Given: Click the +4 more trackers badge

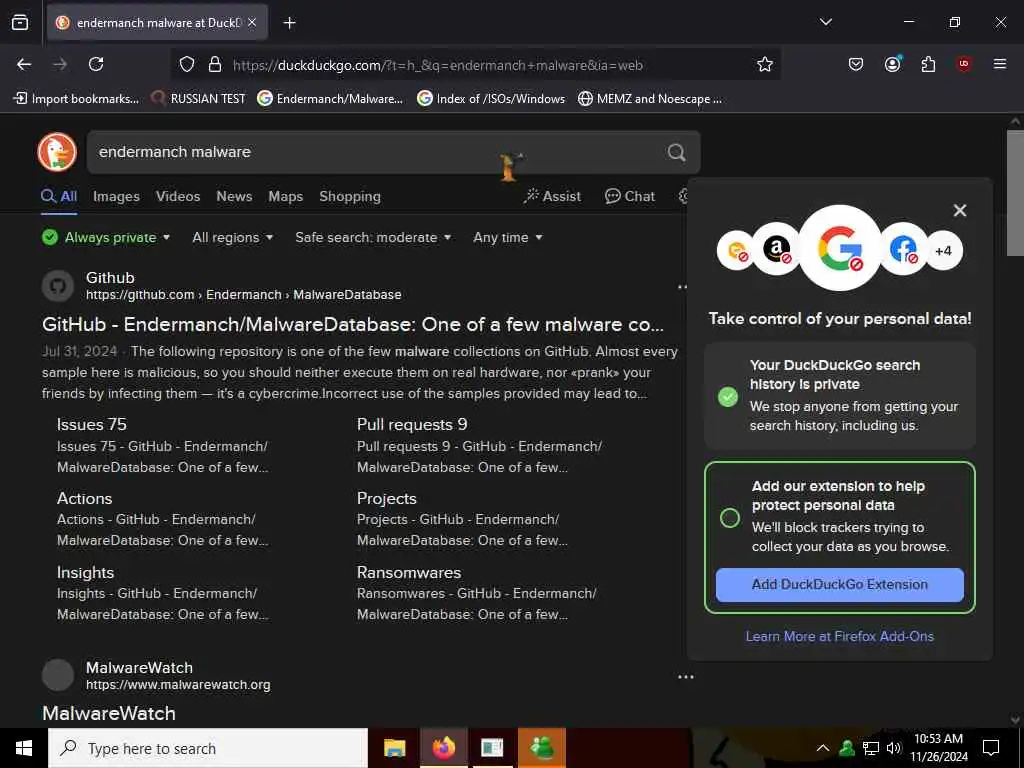Looking at the screenshot, I should point(943,250).
